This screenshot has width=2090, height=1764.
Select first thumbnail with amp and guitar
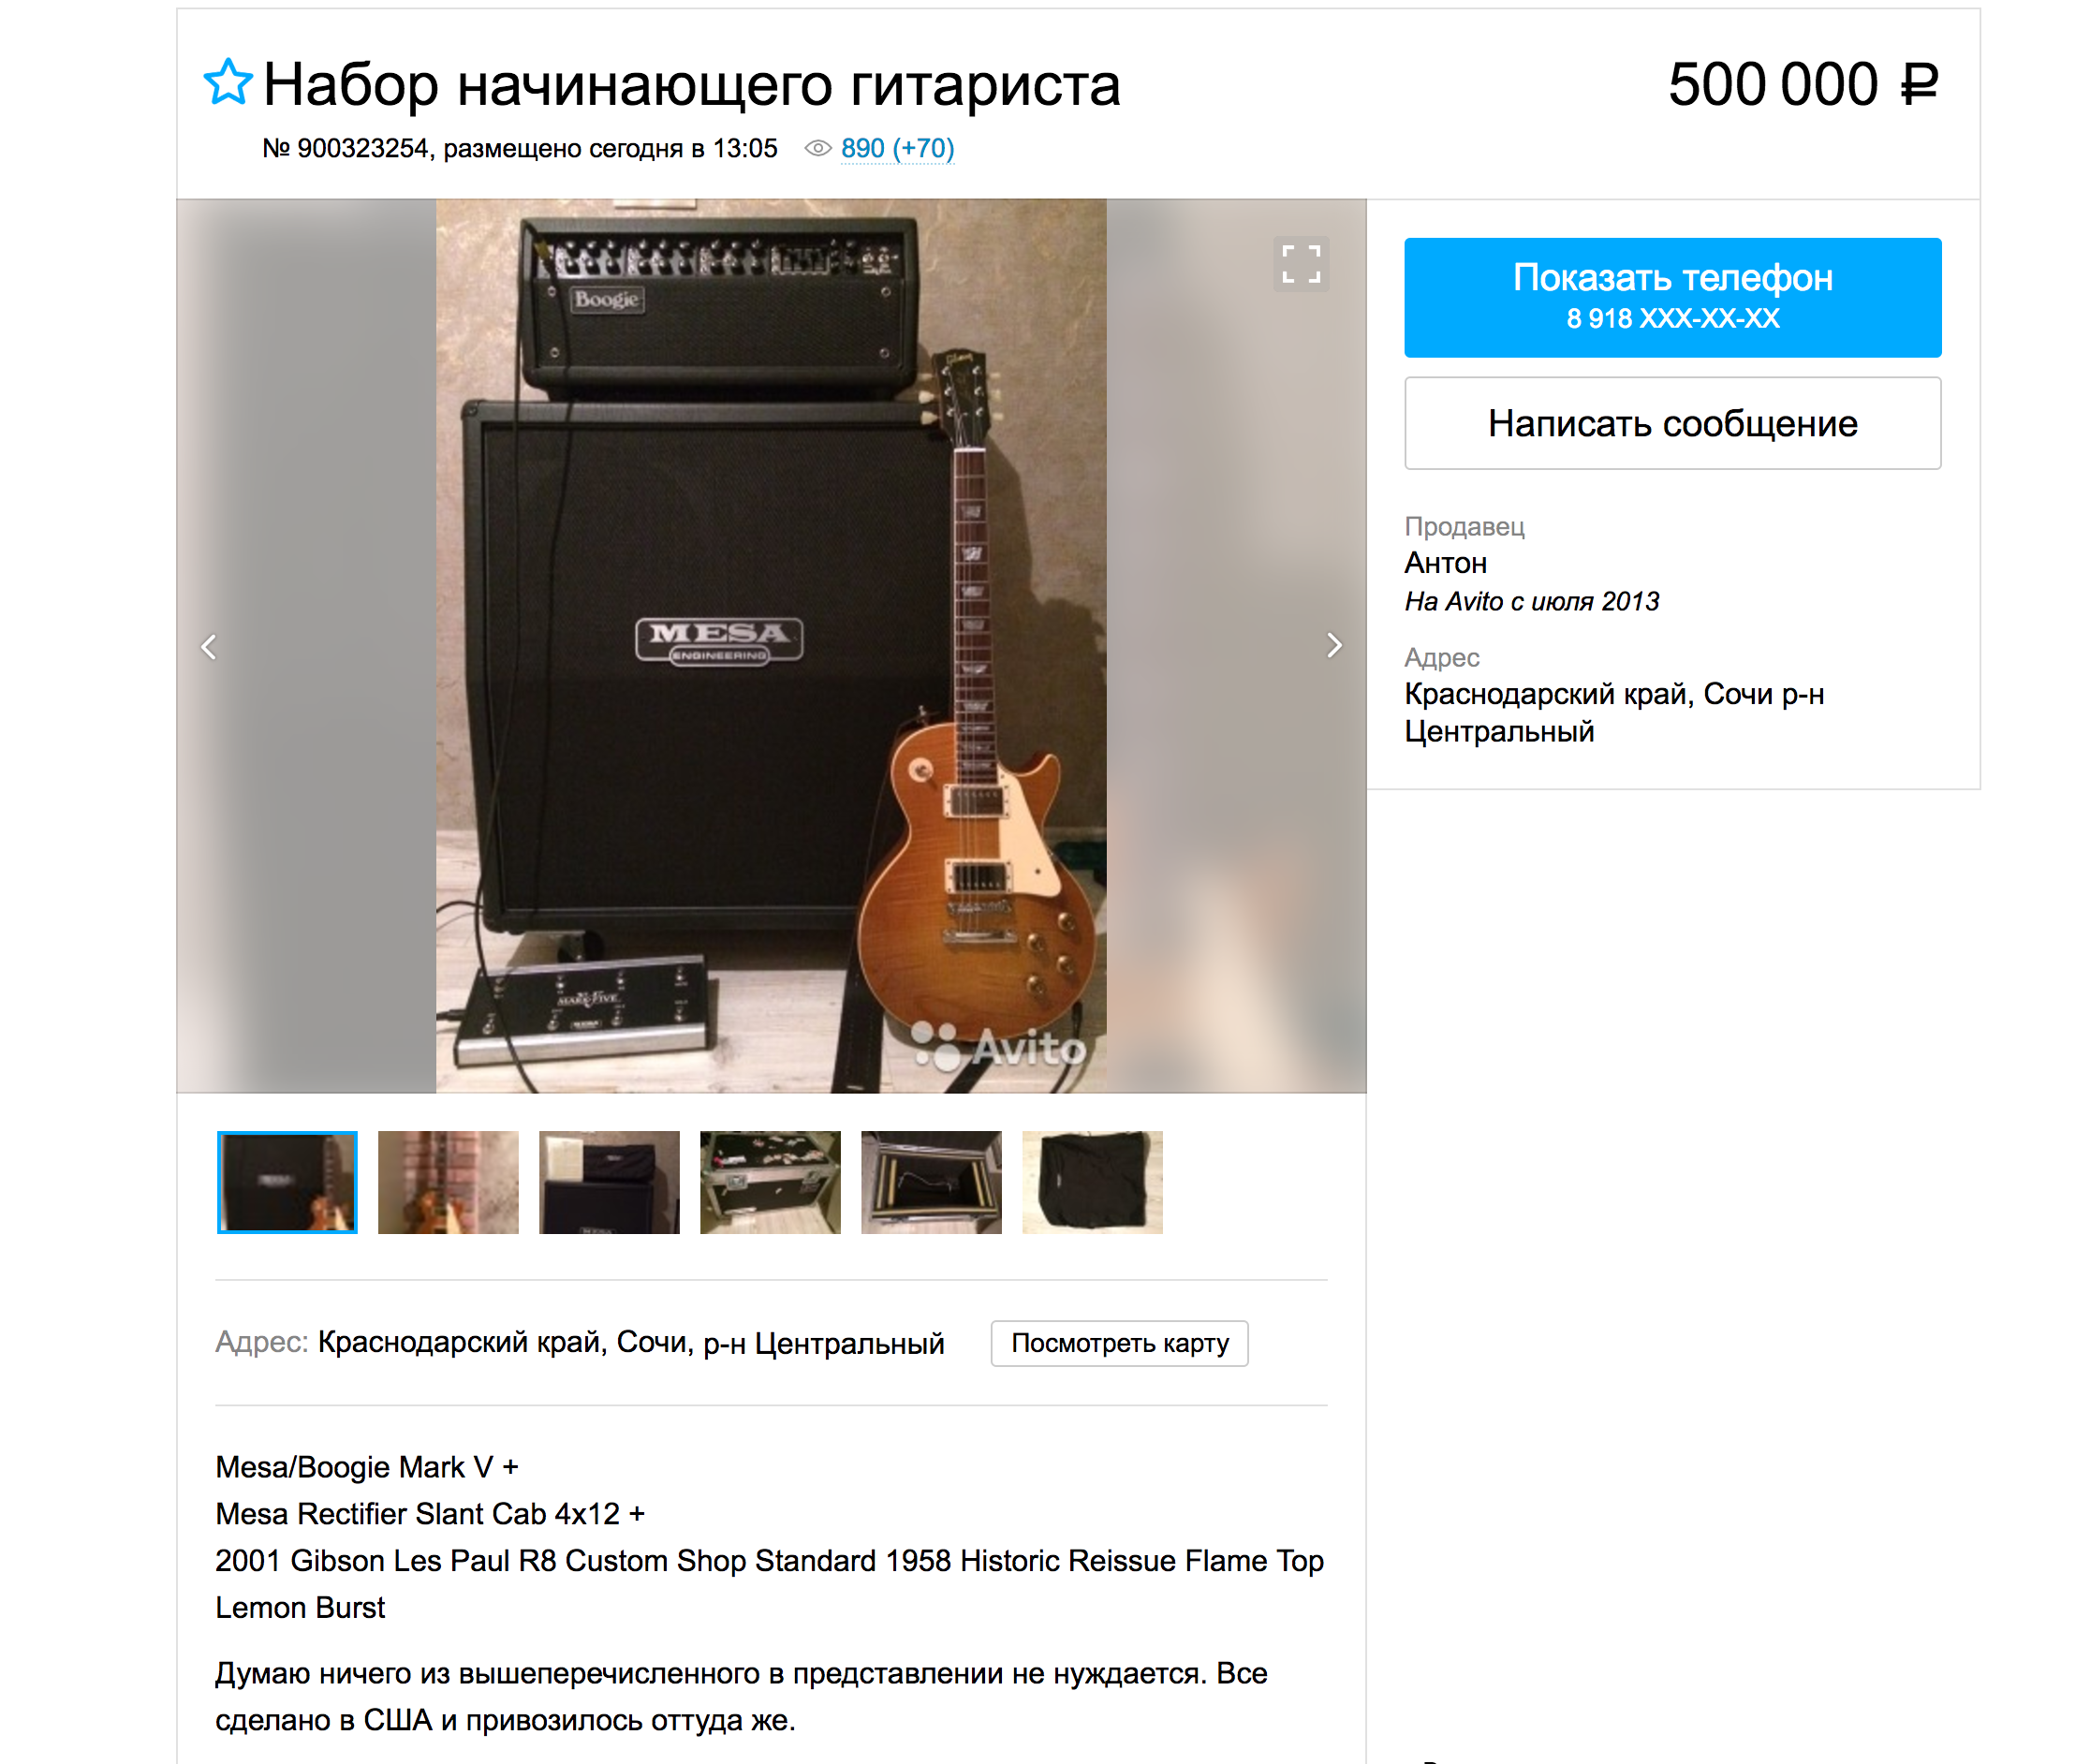tap(287, 1182)
